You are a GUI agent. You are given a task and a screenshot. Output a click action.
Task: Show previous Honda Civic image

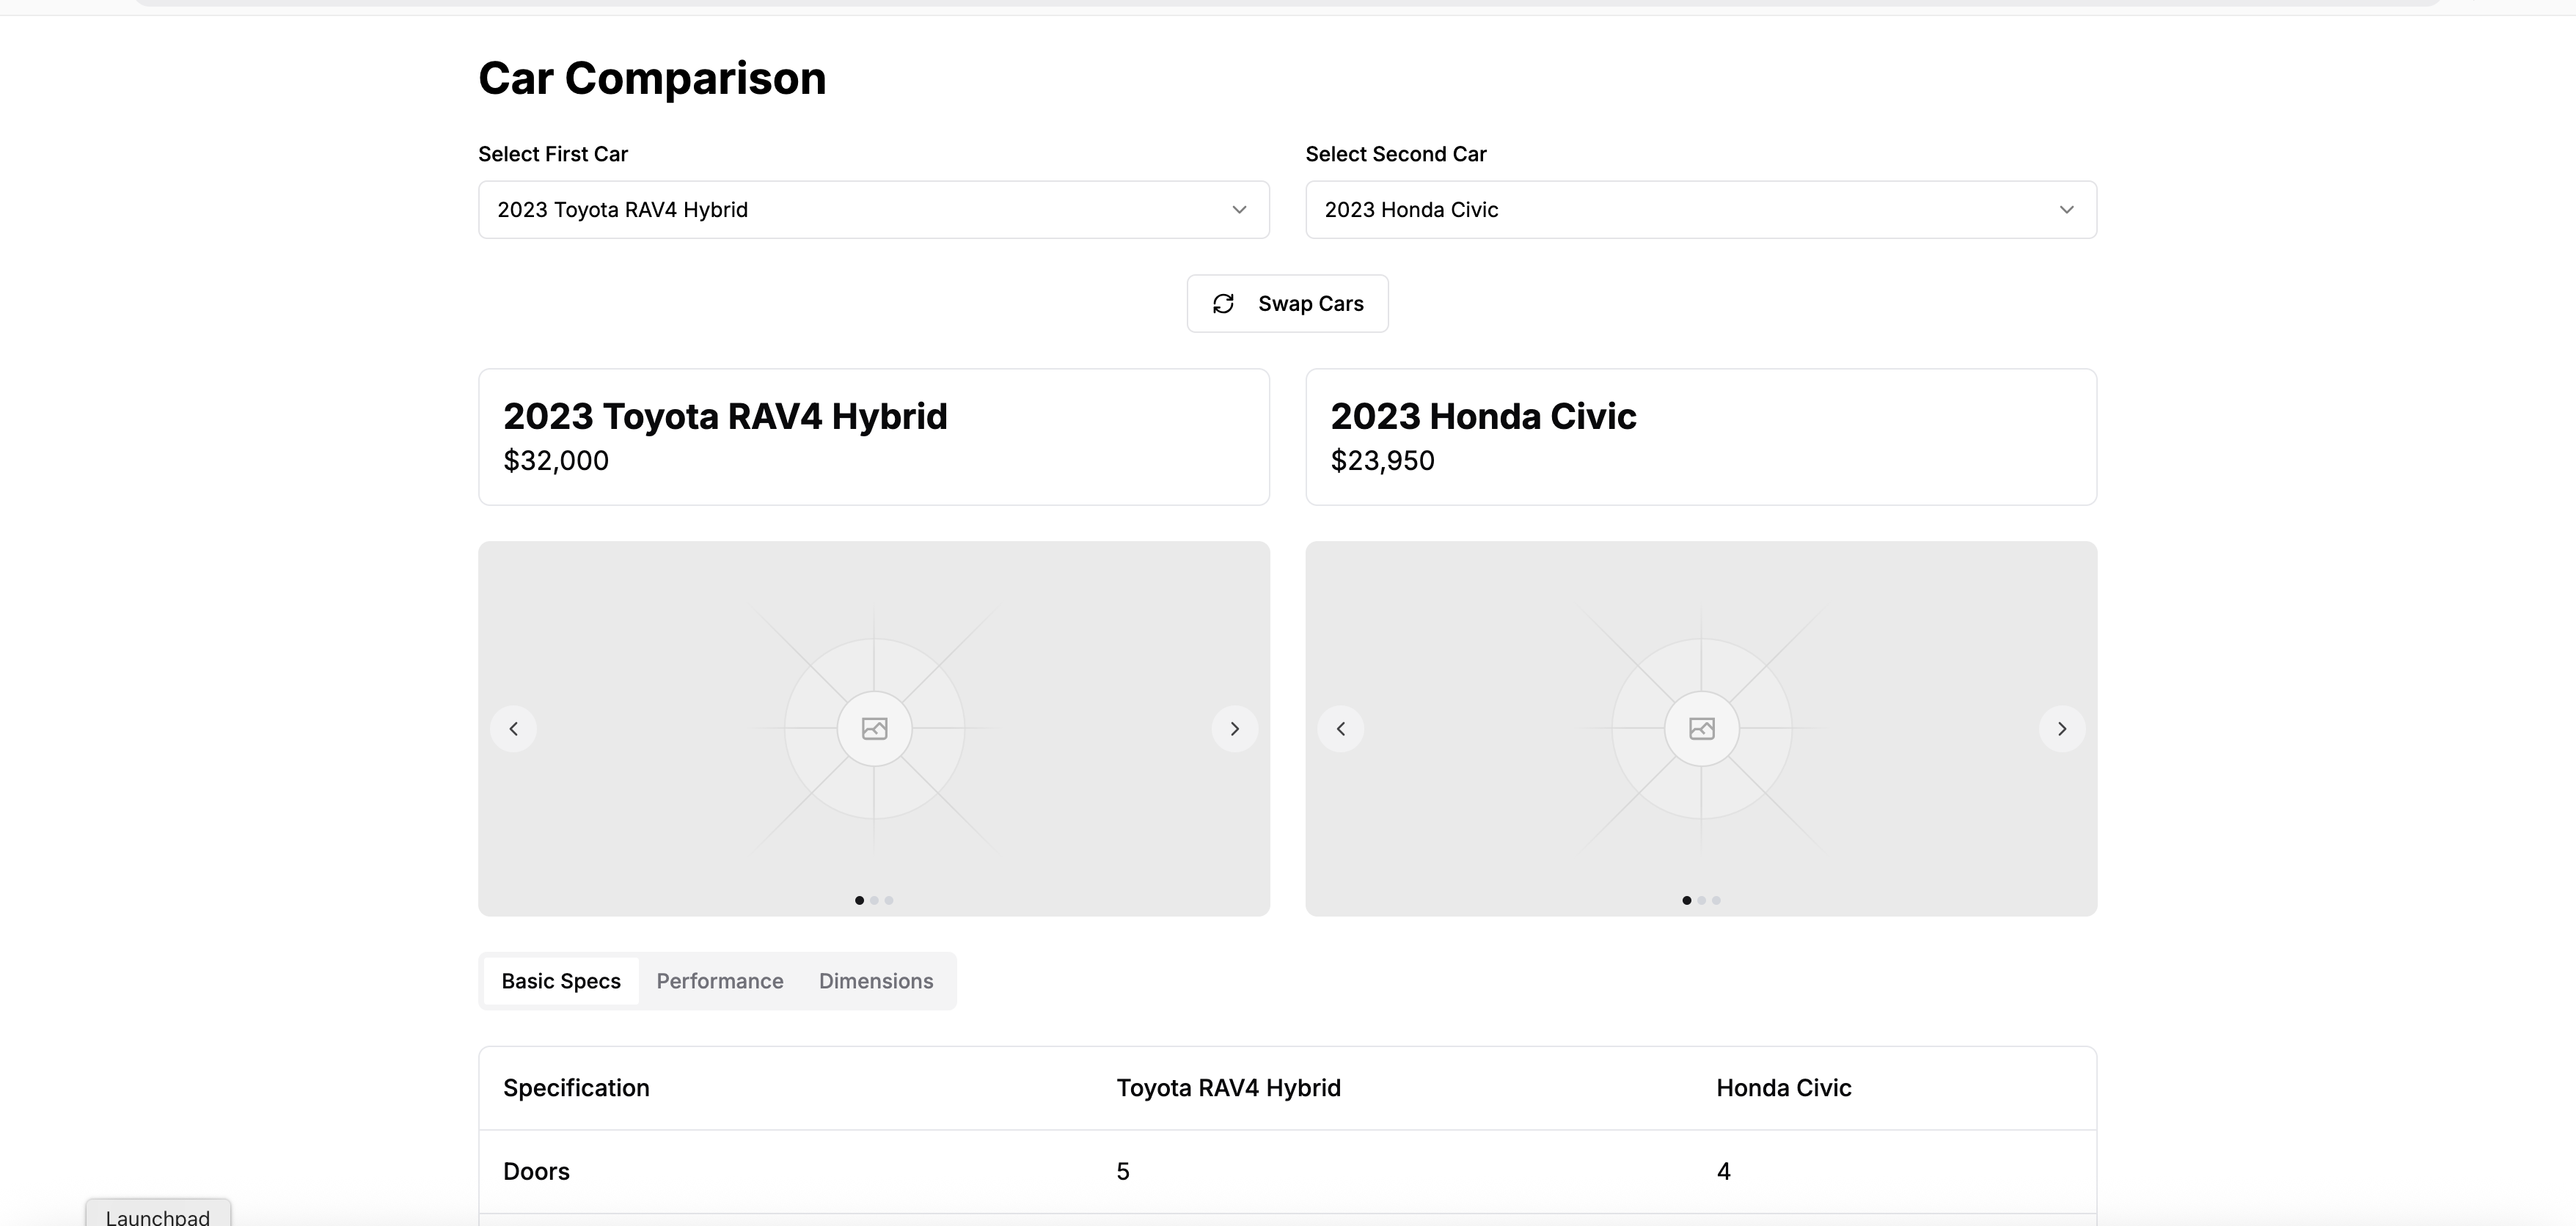1341,729
